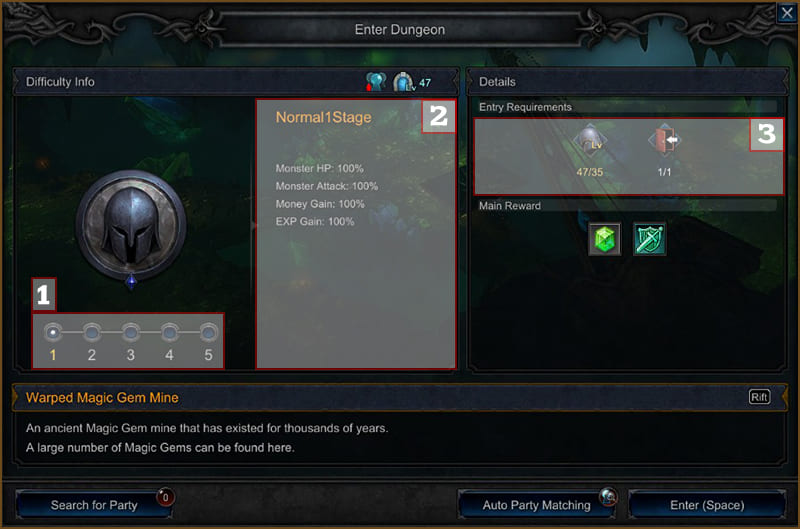The width and height of the screenshot is (800, 529).
Task: Click the Search for Party button
Action: pos(94,505)
